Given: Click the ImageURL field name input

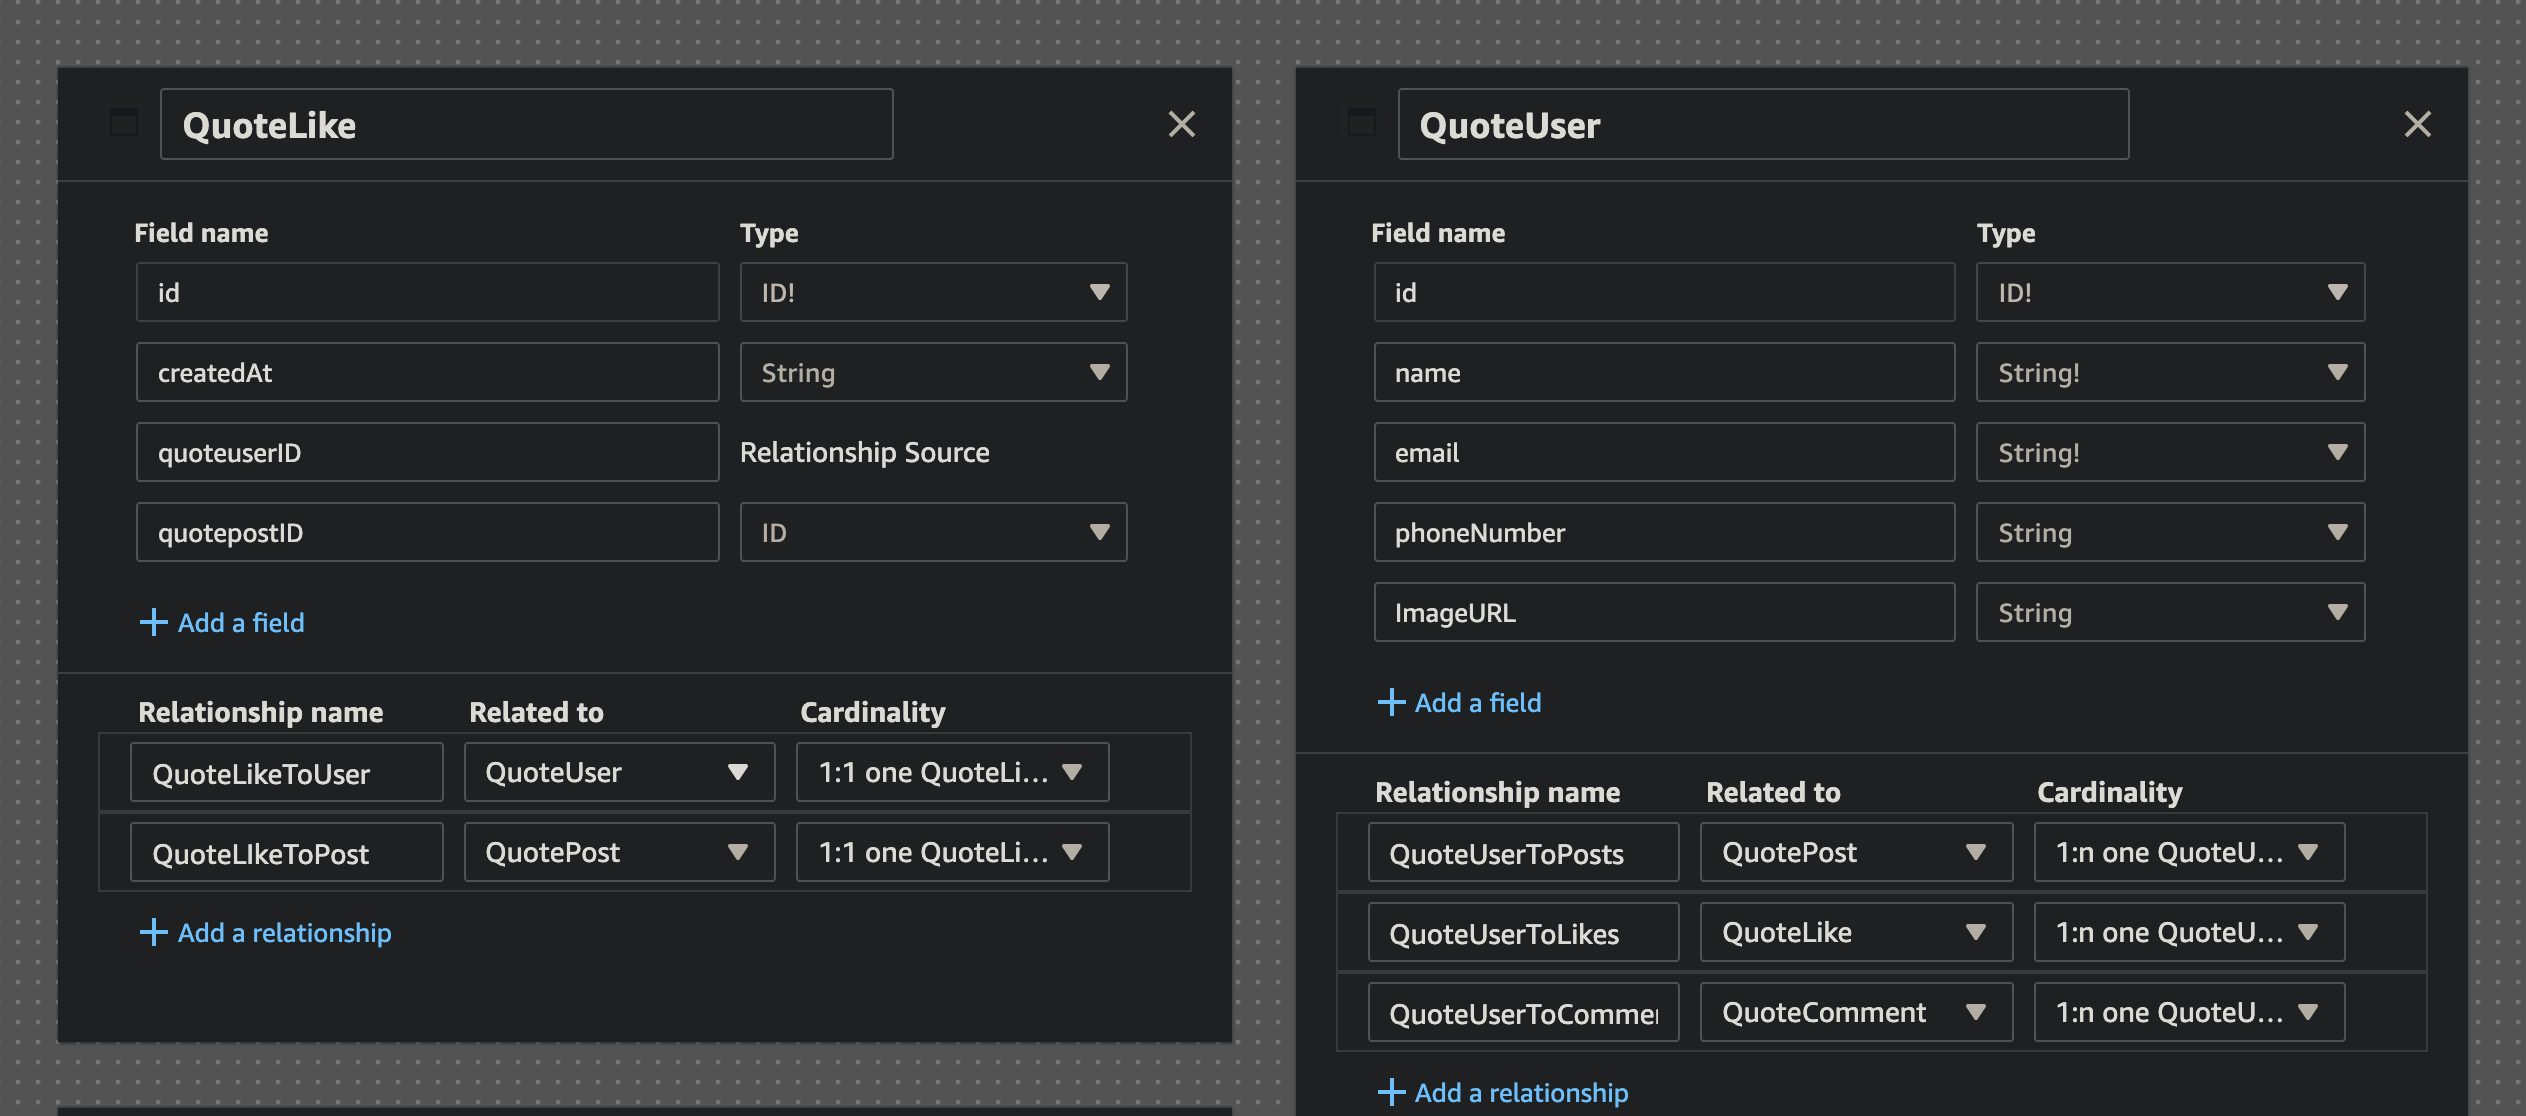Looking at the screenshot, I should [x=1663, y=612].
